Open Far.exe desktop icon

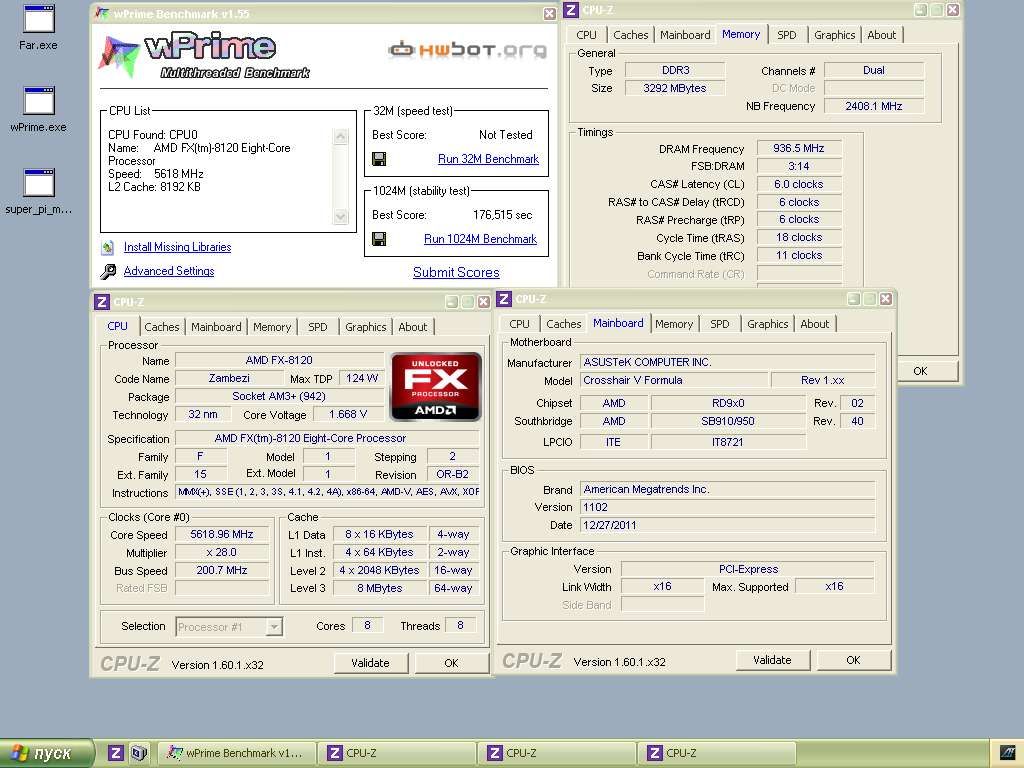tap(39, 27)
